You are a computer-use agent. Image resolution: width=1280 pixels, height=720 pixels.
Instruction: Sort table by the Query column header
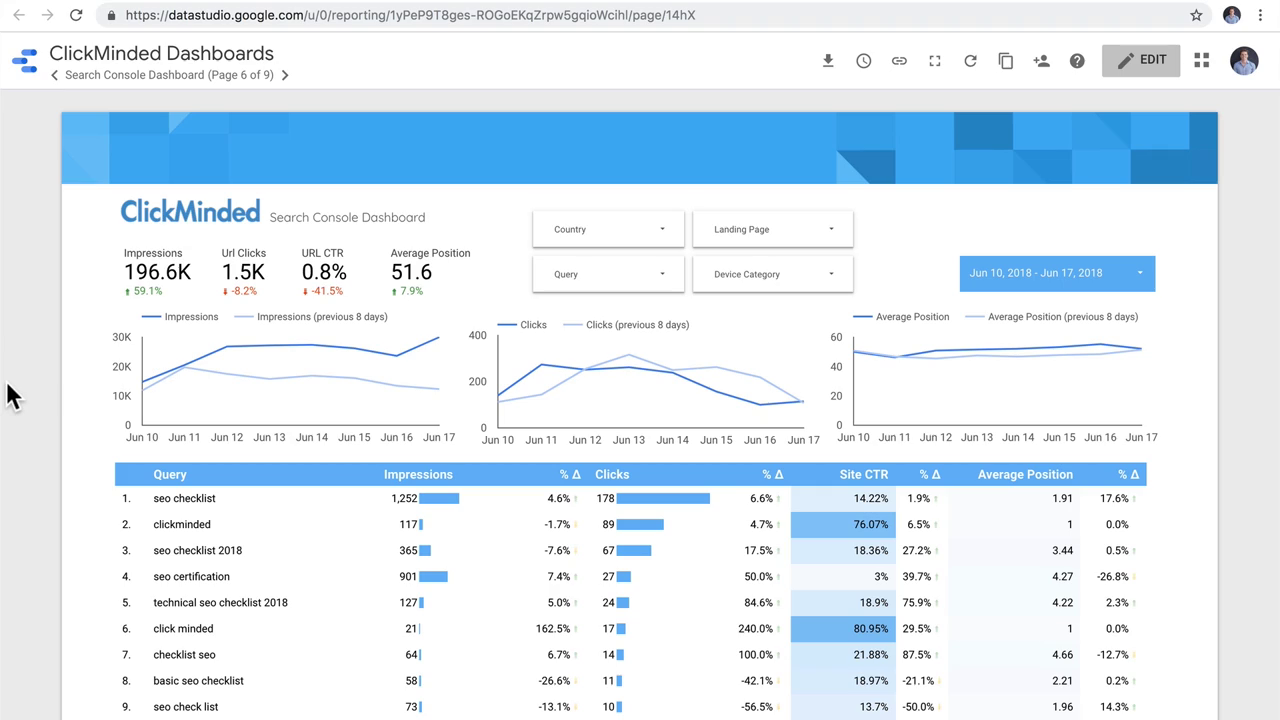tap(170, 475)
